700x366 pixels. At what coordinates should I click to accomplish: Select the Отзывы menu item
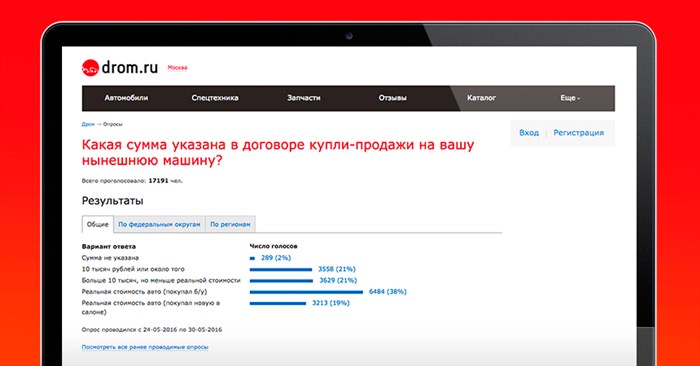coord(392,98)
